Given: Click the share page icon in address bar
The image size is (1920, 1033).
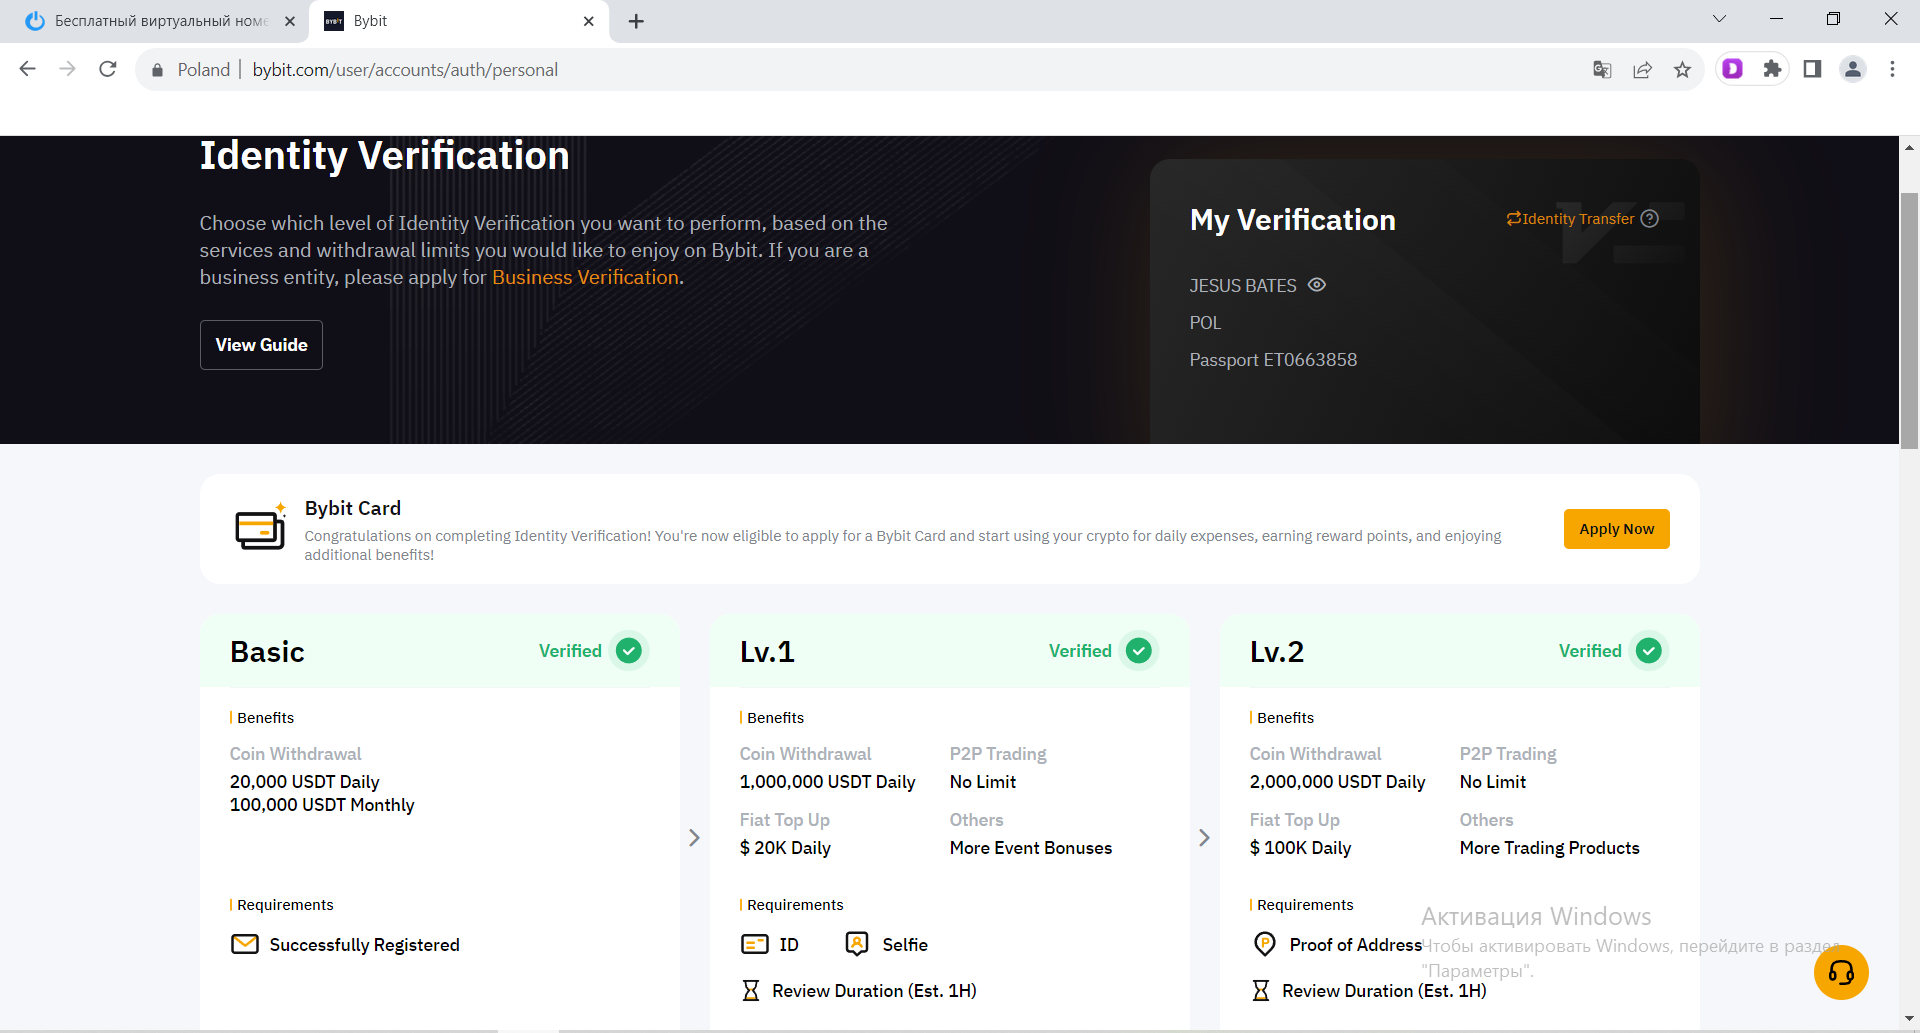Looking at the screenshot, I should coord(1642,70).
